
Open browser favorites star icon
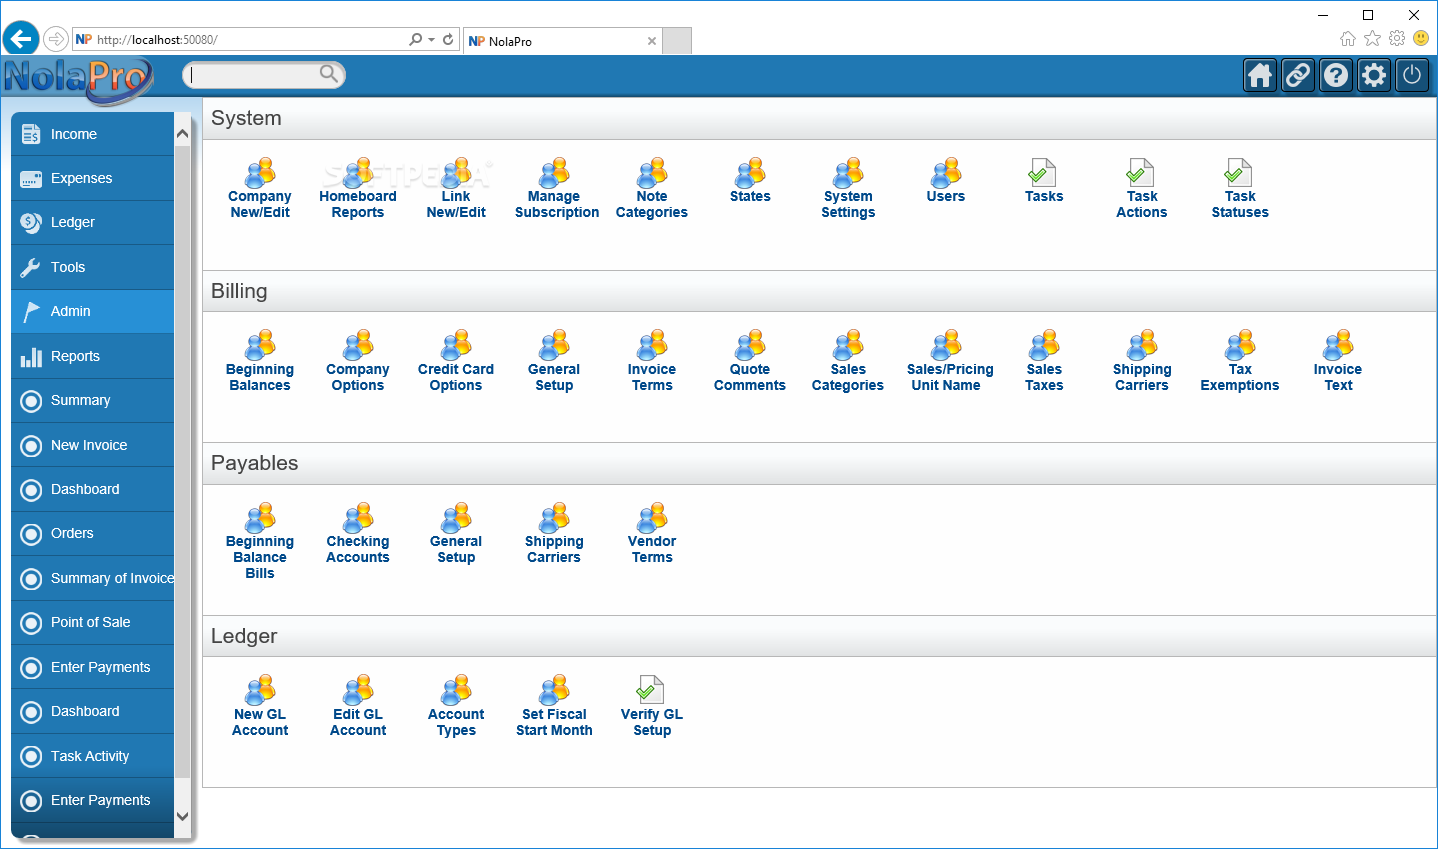click(x=1372, y=38)
